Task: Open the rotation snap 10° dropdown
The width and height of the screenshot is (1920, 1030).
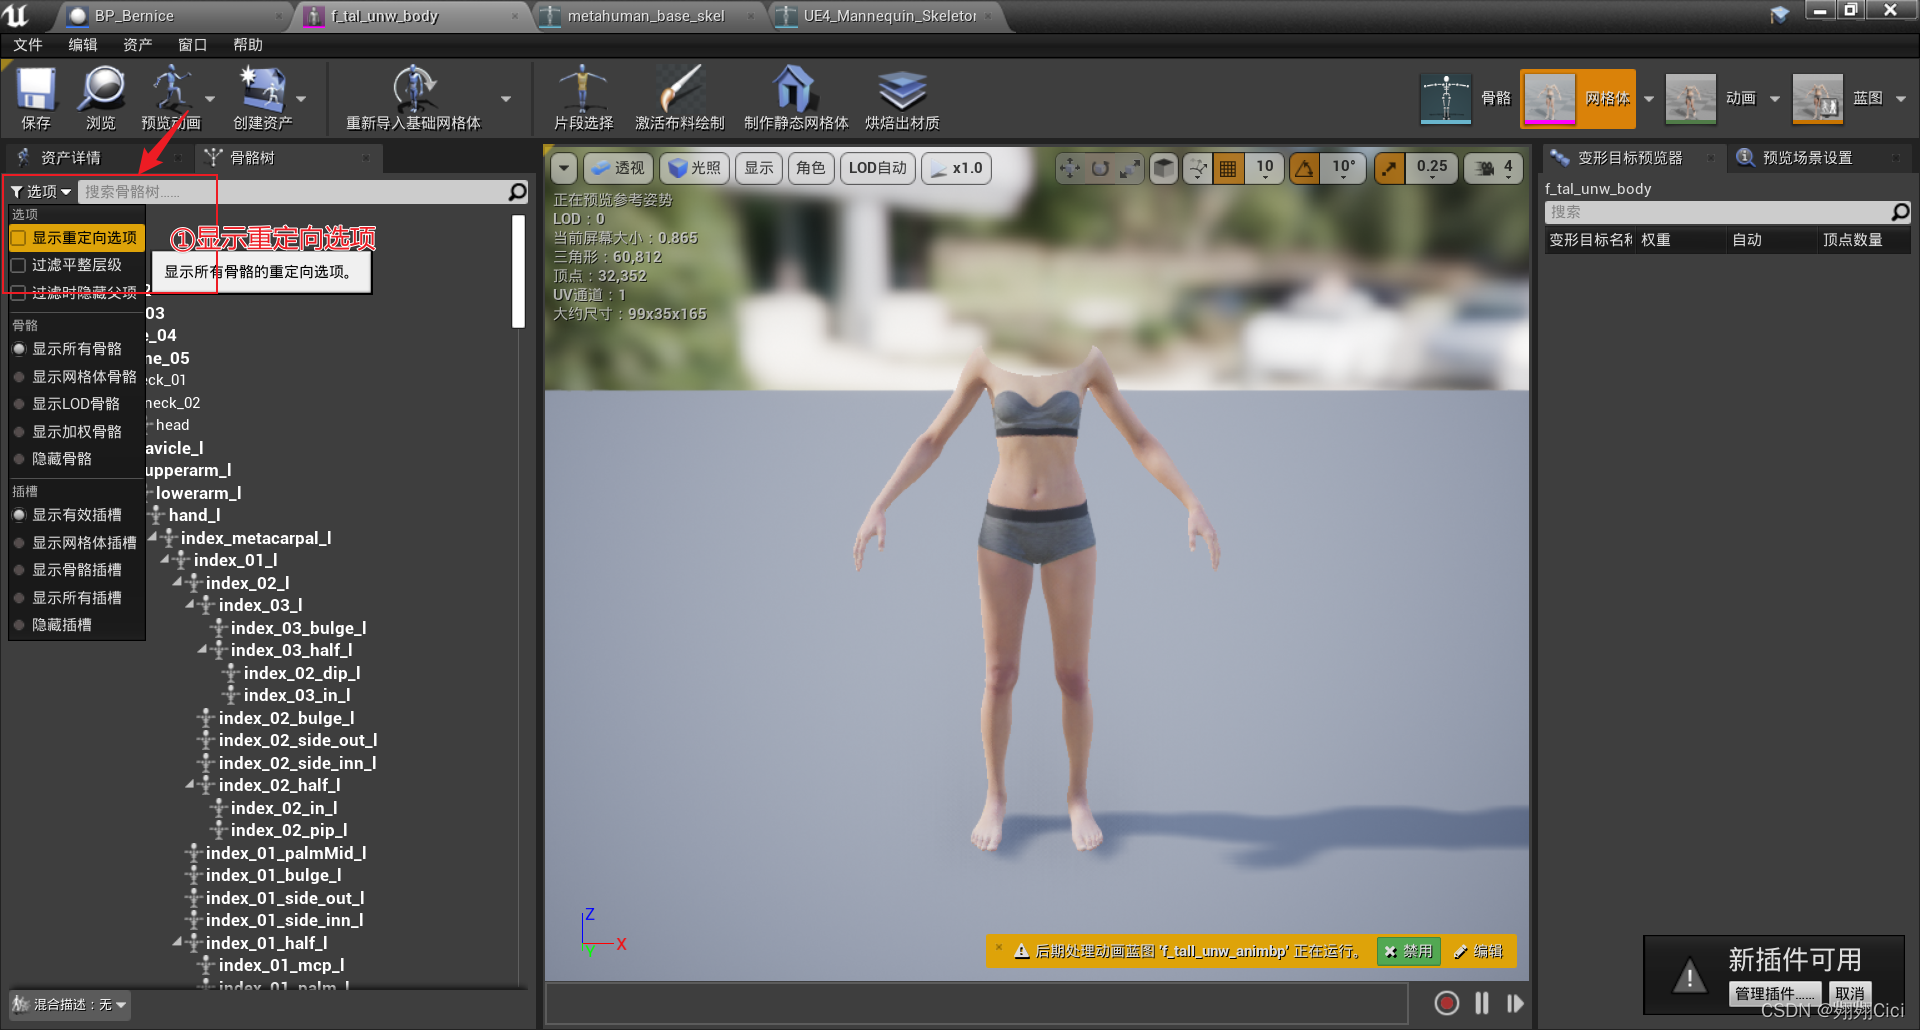Action: 1343,168
